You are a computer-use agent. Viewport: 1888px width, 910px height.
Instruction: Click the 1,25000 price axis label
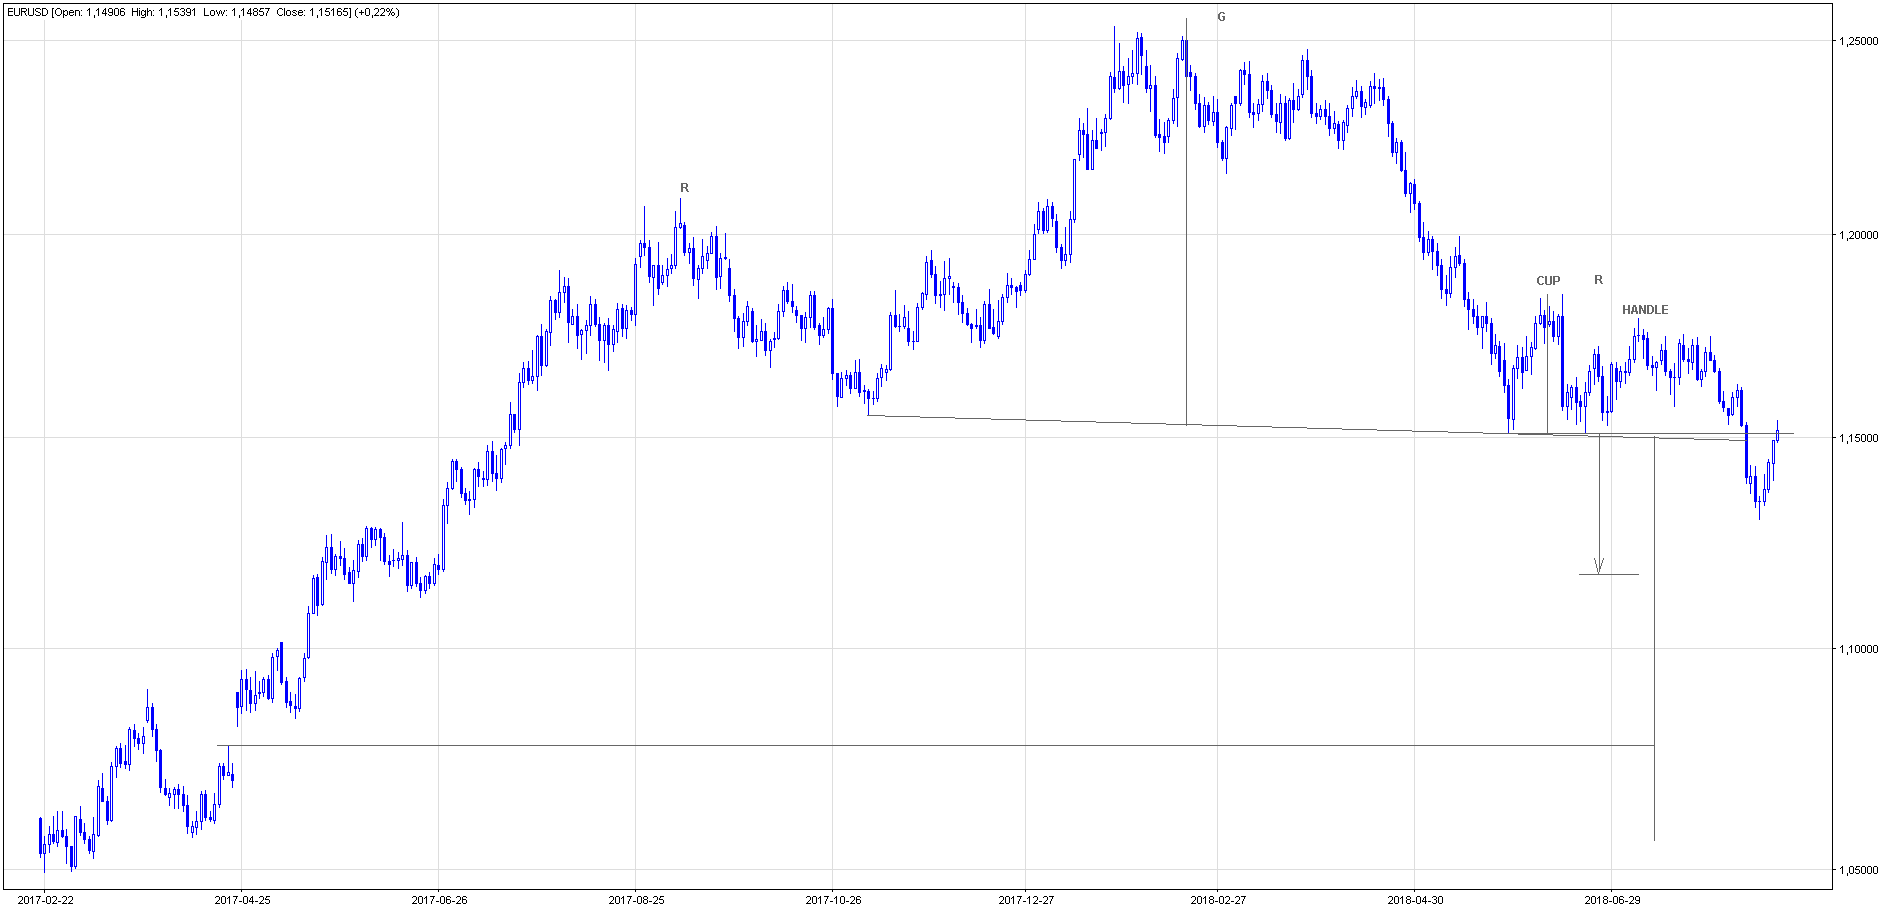point(1858,41)
